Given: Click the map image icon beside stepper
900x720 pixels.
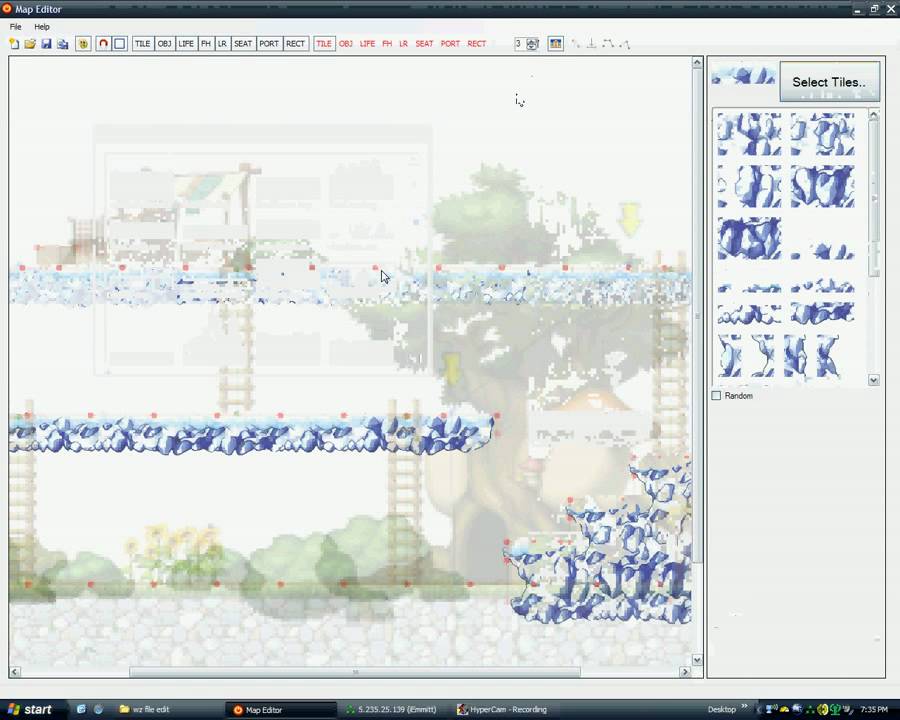Looking at the screenshot, I should click(x=555, y=44).
